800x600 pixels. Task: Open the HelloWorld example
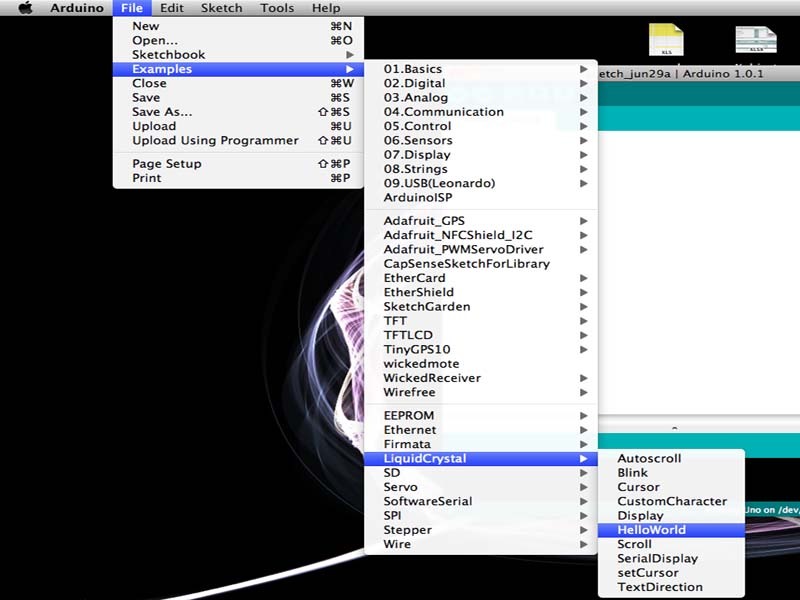pyautogui.click(x=671, y=530)
